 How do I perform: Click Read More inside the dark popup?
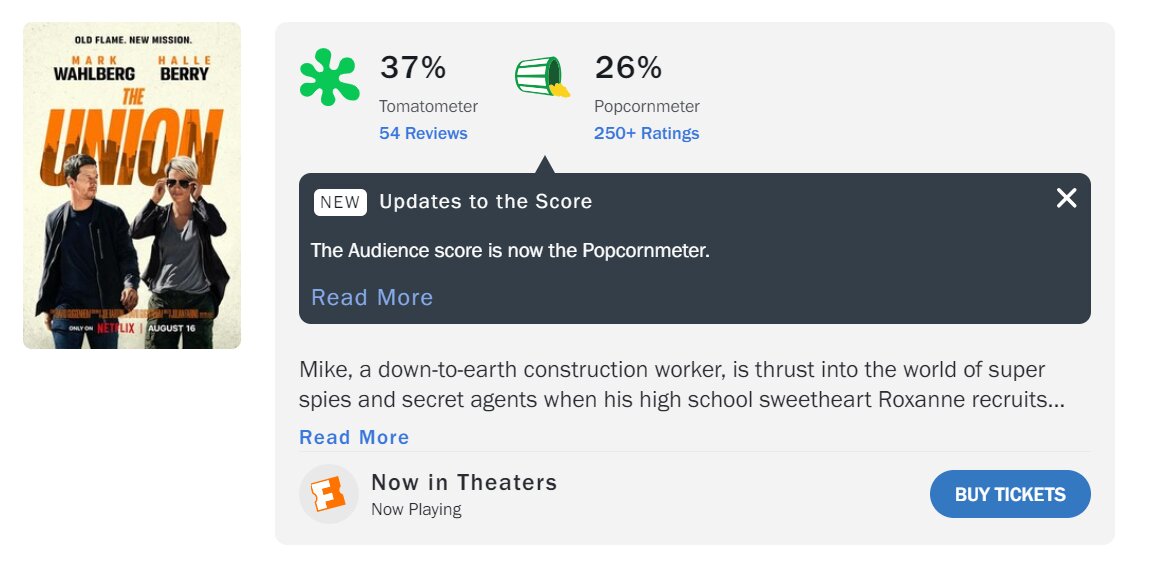point(372,297)
